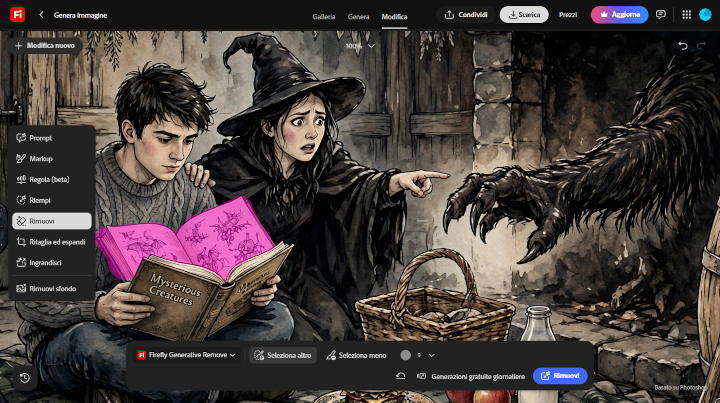Open the feedback chat icon
The image size is (720, 403).
(661, 15)
